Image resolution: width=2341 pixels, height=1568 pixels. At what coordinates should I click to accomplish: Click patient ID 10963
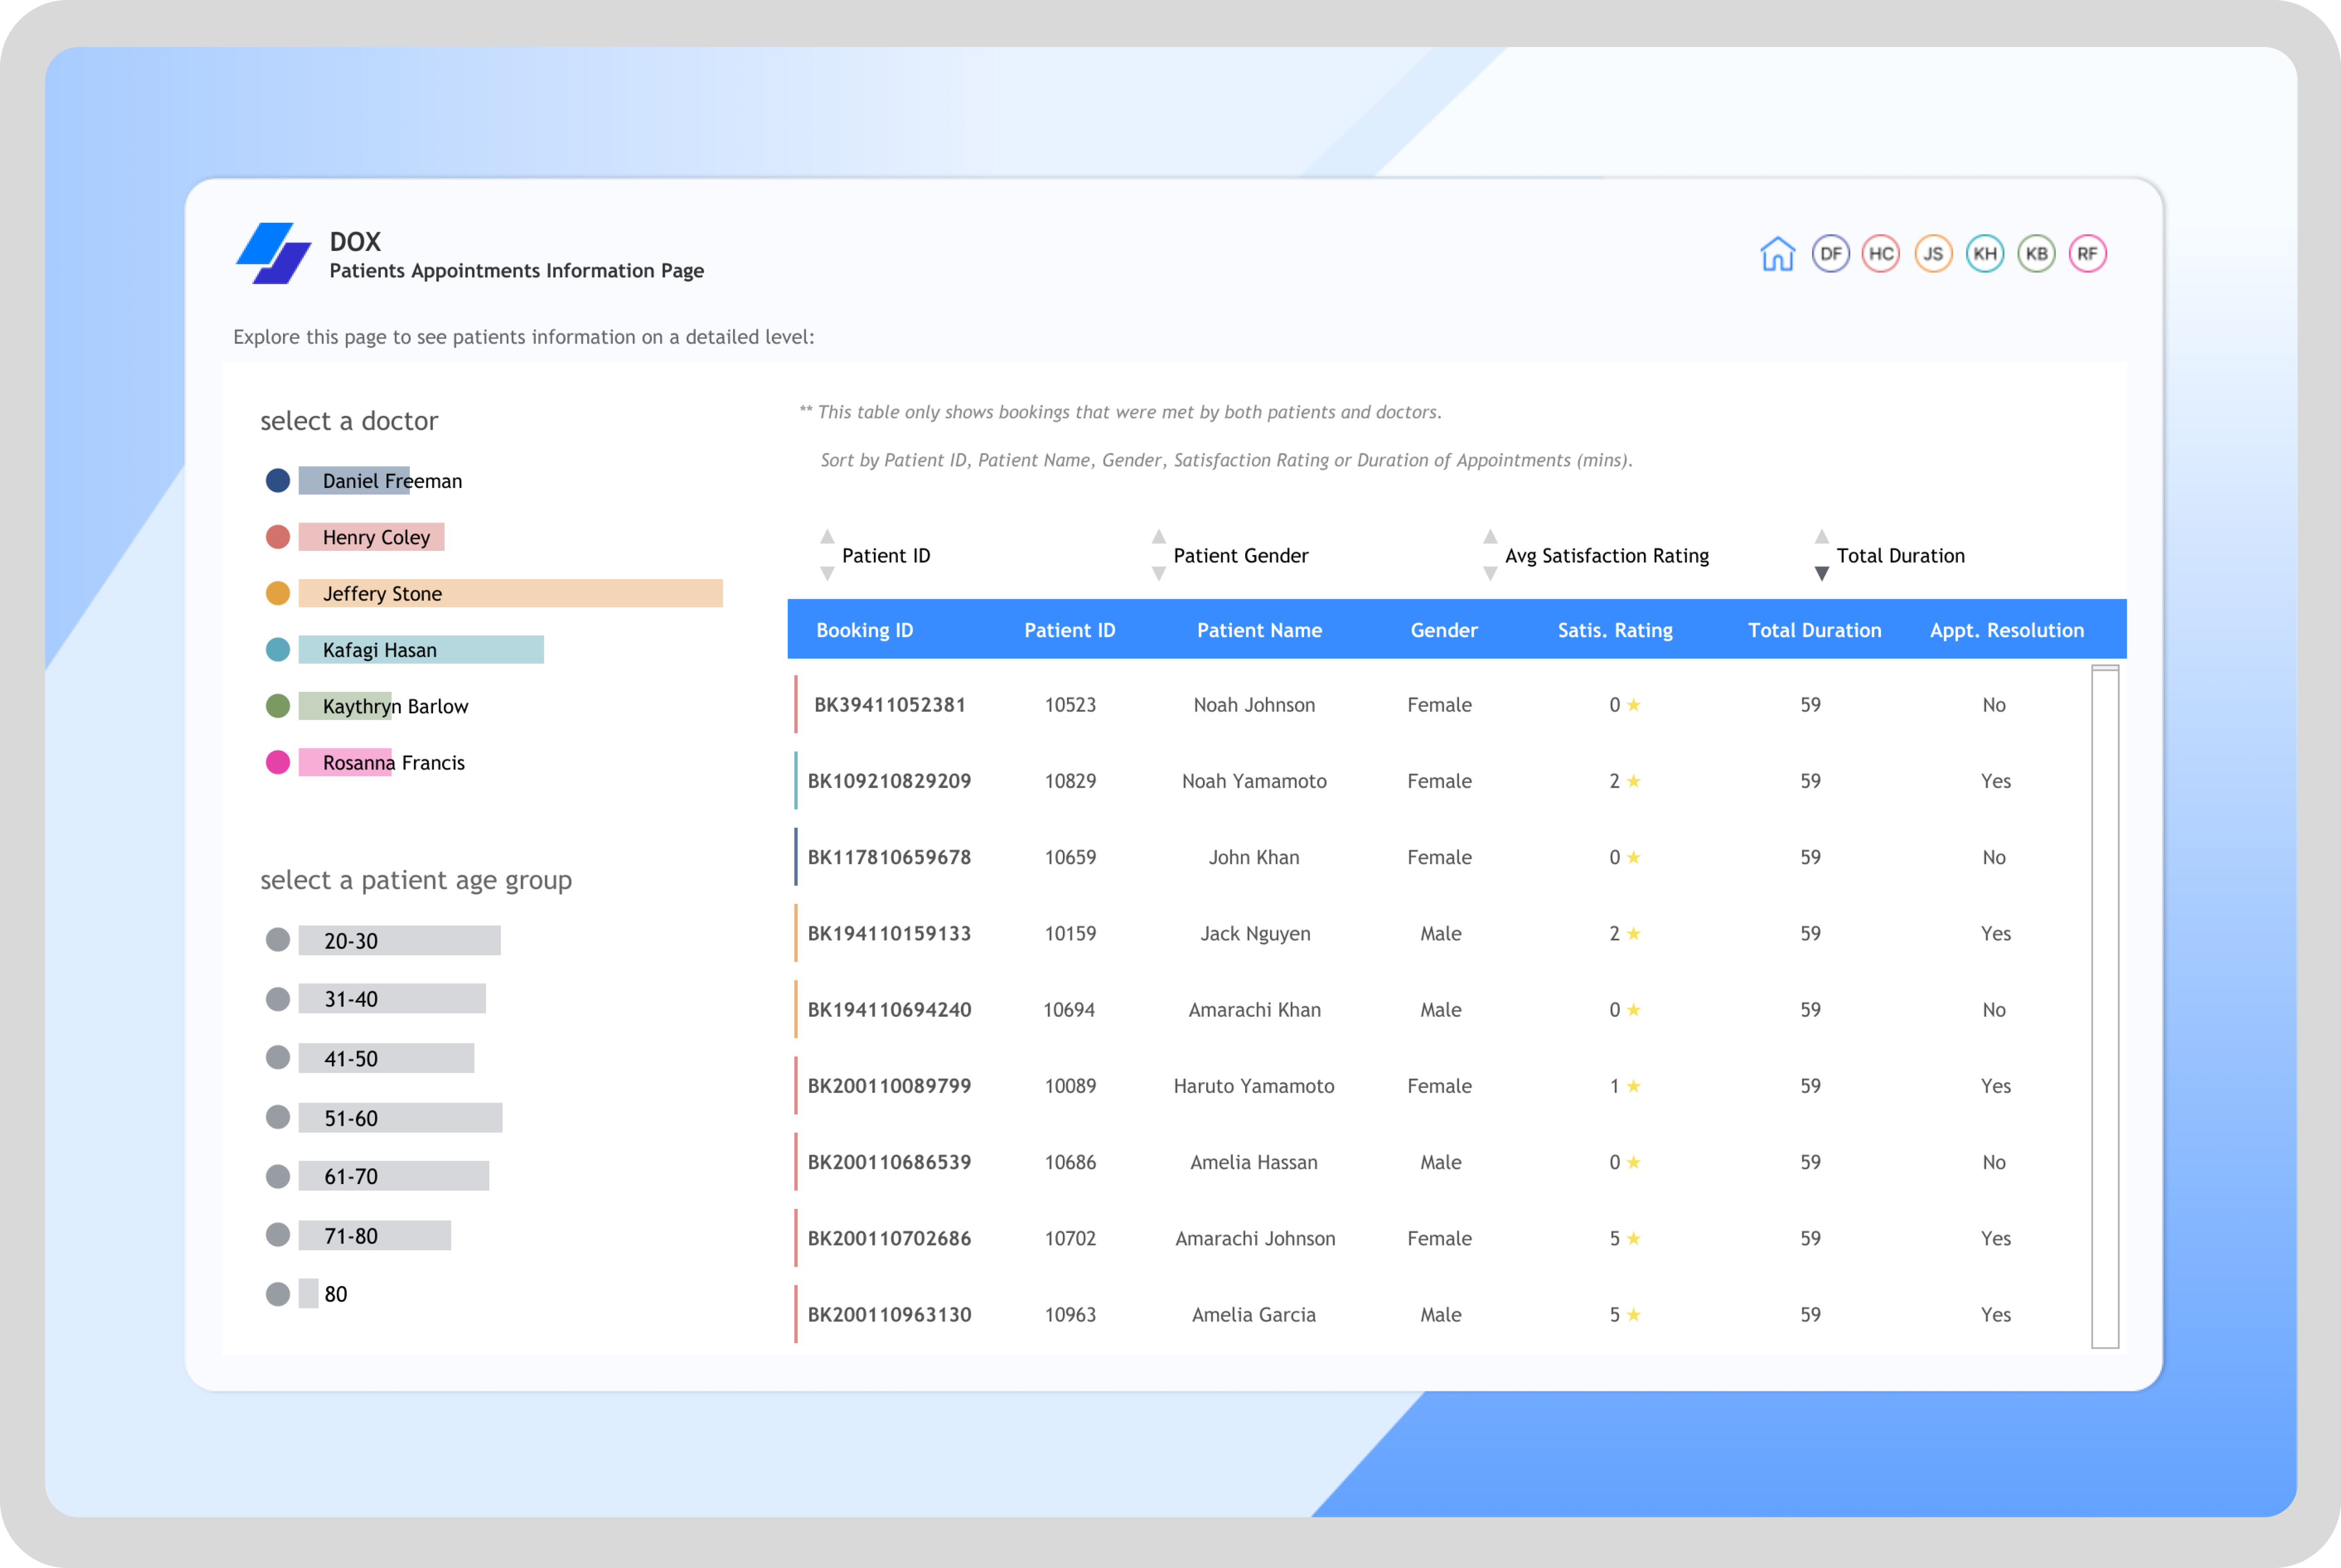1070,1315
